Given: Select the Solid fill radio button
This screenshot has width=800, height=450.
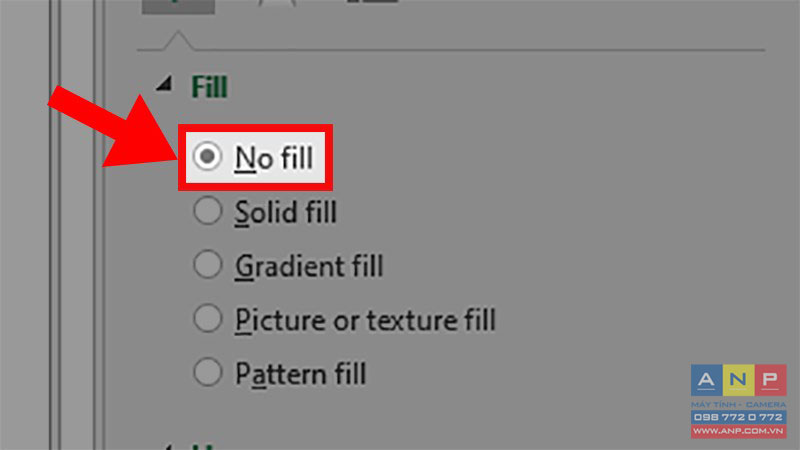Looking at the screenshot, I should point(207,210).
